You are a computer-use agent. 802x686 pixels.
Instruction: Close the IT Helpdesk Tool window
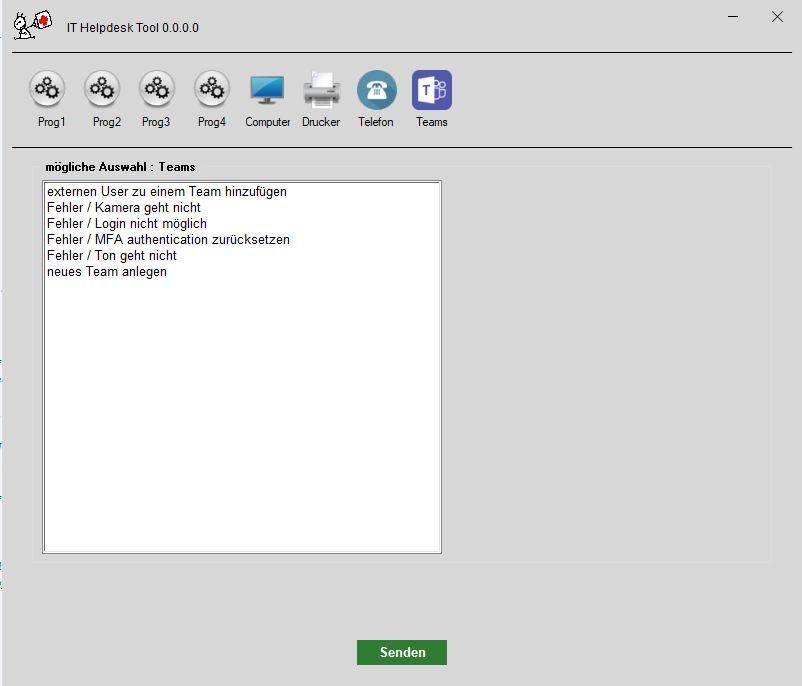click(x=777, y=17)
